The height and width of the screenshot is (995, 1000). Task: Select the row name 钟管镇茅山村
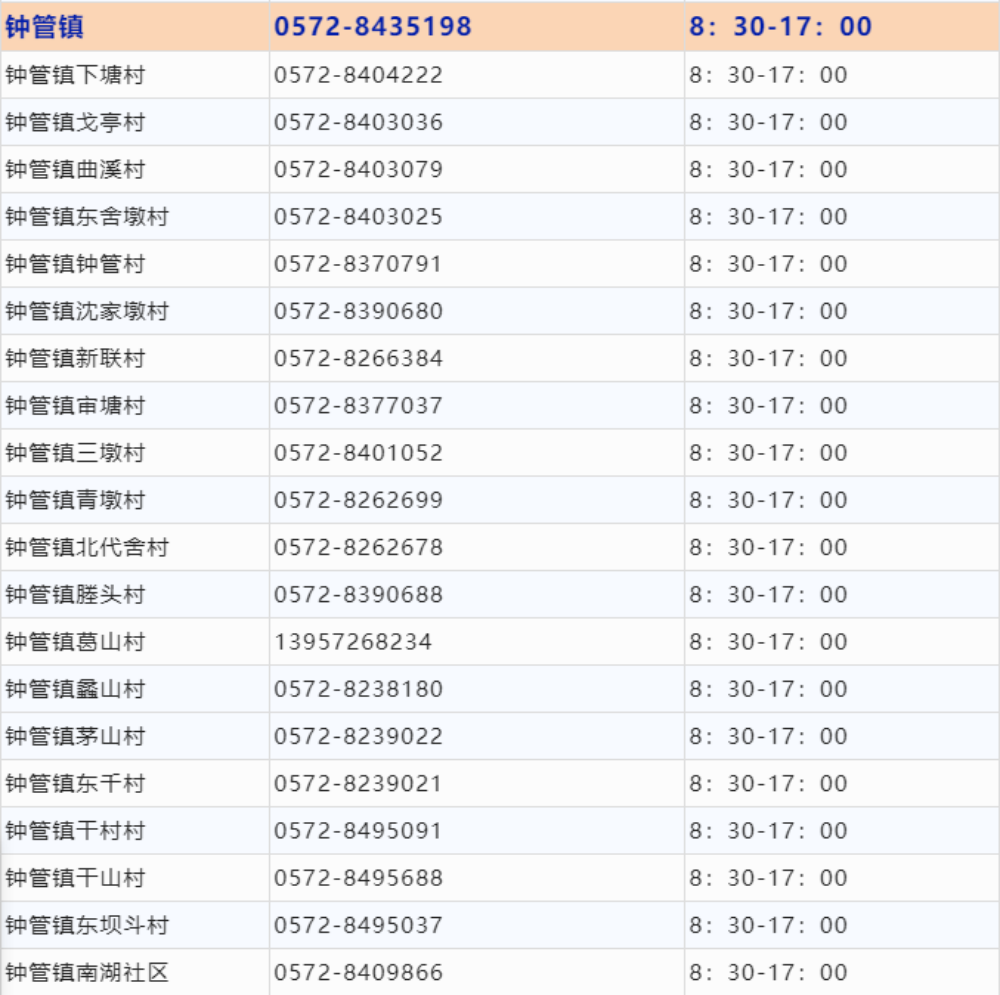[x=75, y=736]
